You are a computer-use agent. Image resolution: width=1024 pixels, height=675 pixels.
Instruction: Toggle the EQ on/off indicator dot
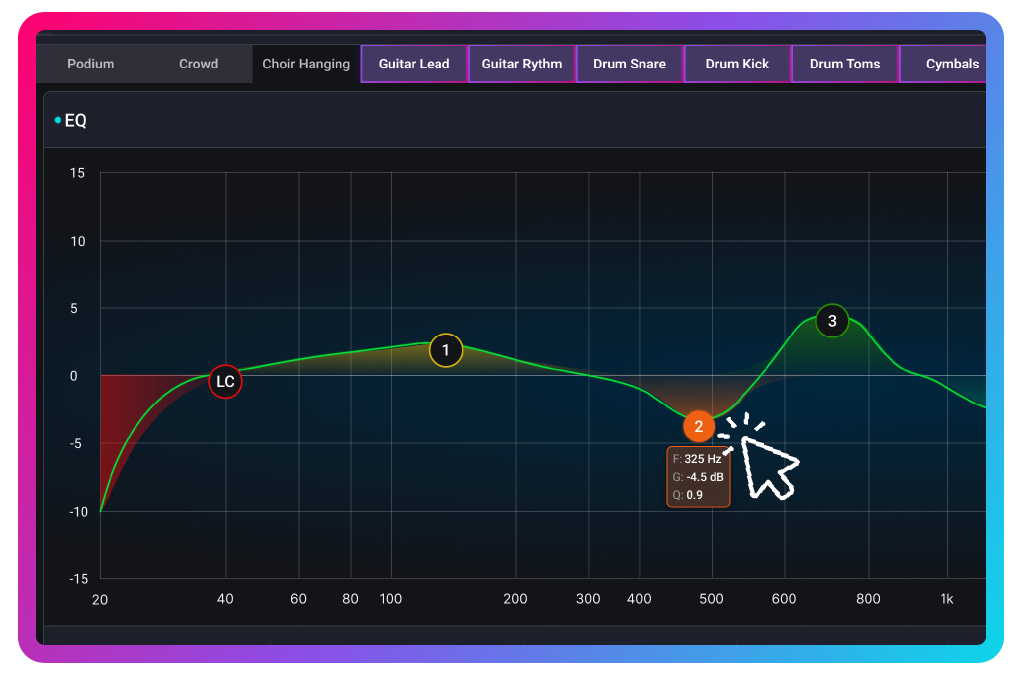[x=57, y=119]
